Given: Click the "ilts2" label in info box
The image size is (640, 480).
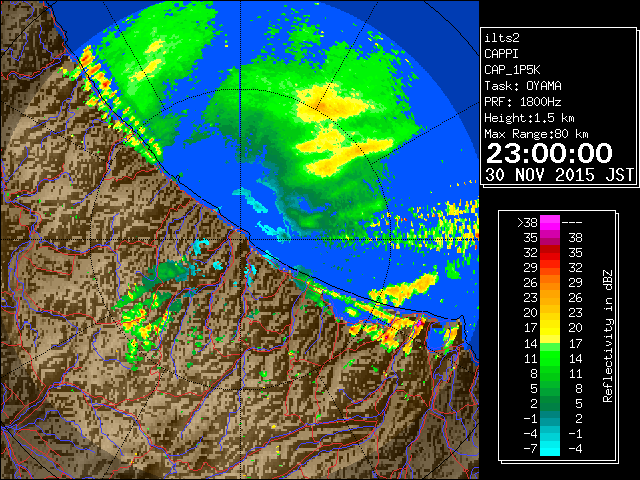Looking at the screenshot, I should click(x=502, y=38).
